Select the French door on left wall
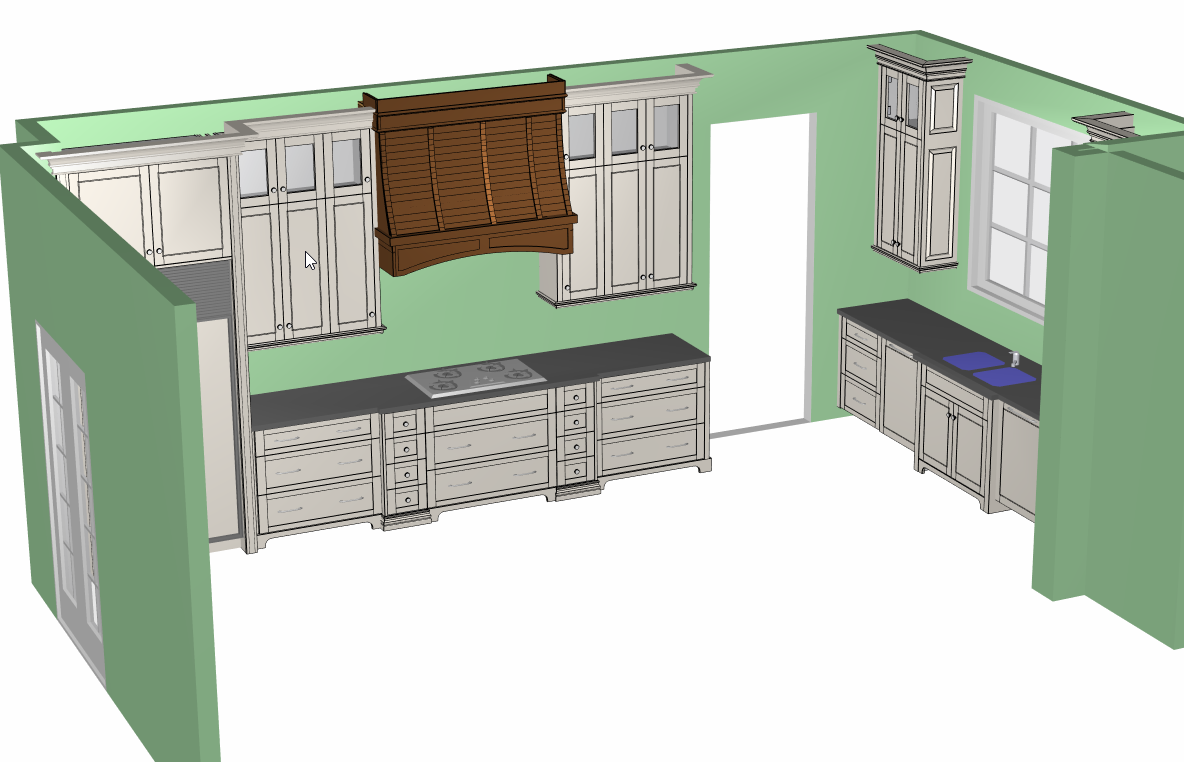This screenshot has height=762, width=1184. tap(70, 500)
